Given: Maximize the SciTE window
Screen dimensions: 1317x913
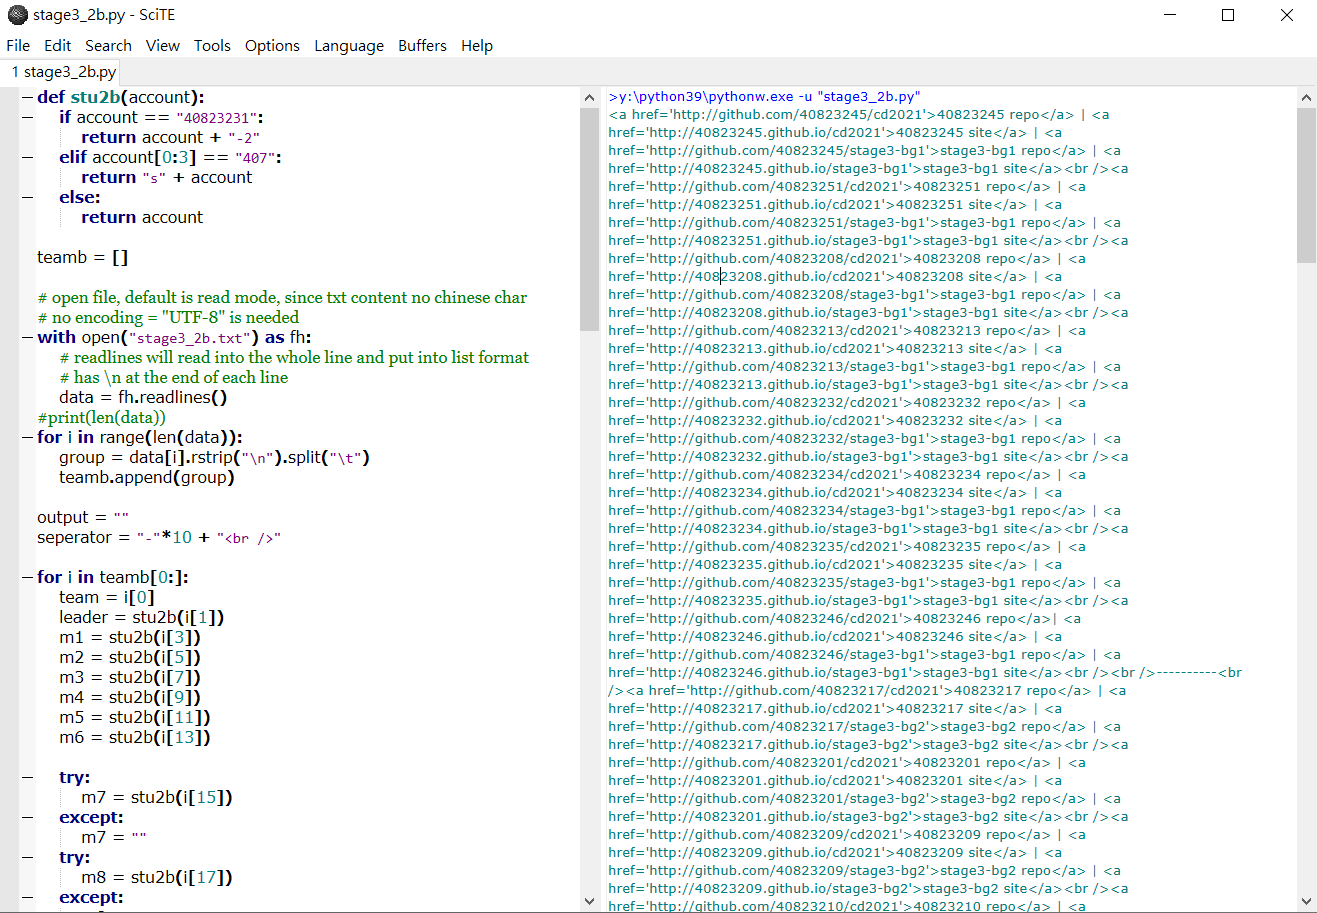Looking at the screenshot, I should (x=1228, y=15).
